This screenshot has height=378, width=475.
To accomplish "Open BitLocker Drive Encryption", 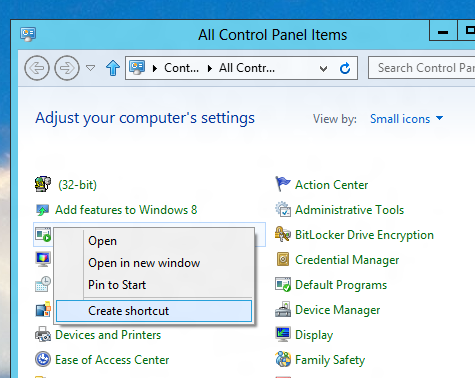I will point(364,235).
